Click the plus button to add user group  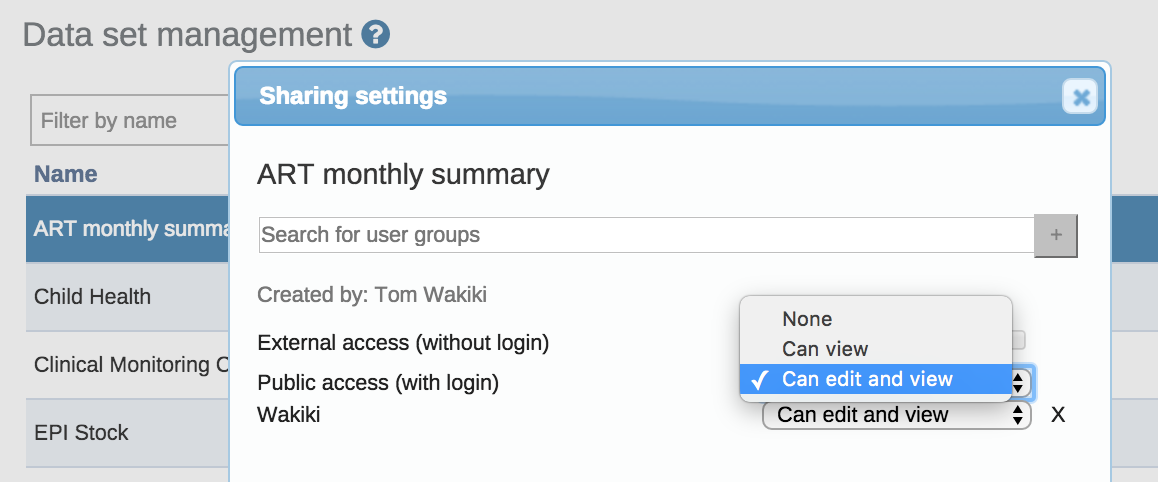1056,236
